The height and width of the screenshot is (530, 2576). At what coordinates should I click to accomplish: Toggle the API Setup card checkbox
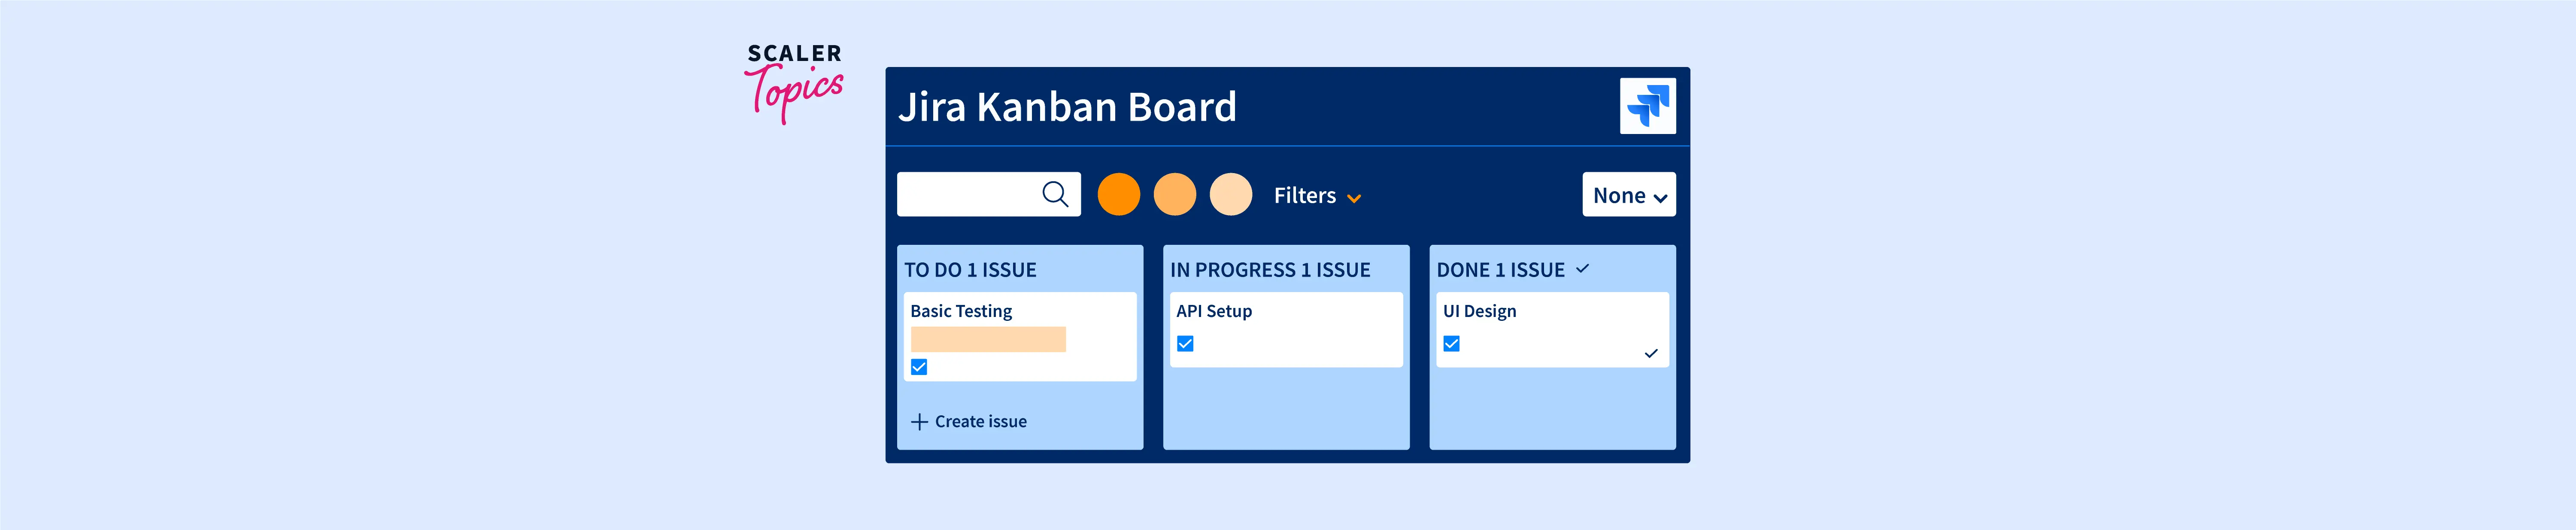click(x=1185, y=344)
